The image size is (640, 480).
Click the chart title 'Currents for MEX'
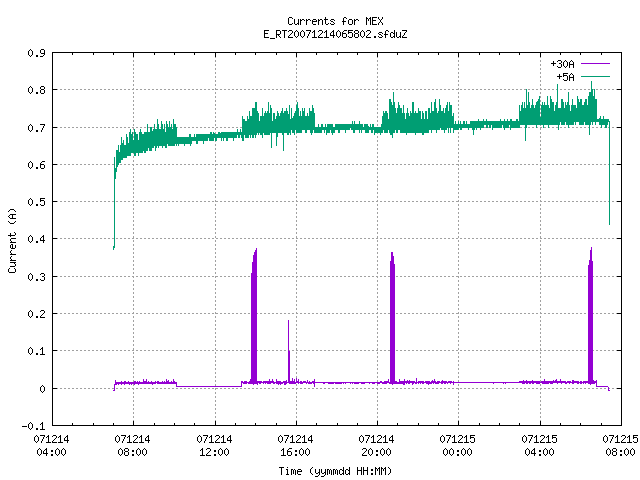[x=335, y=21]
